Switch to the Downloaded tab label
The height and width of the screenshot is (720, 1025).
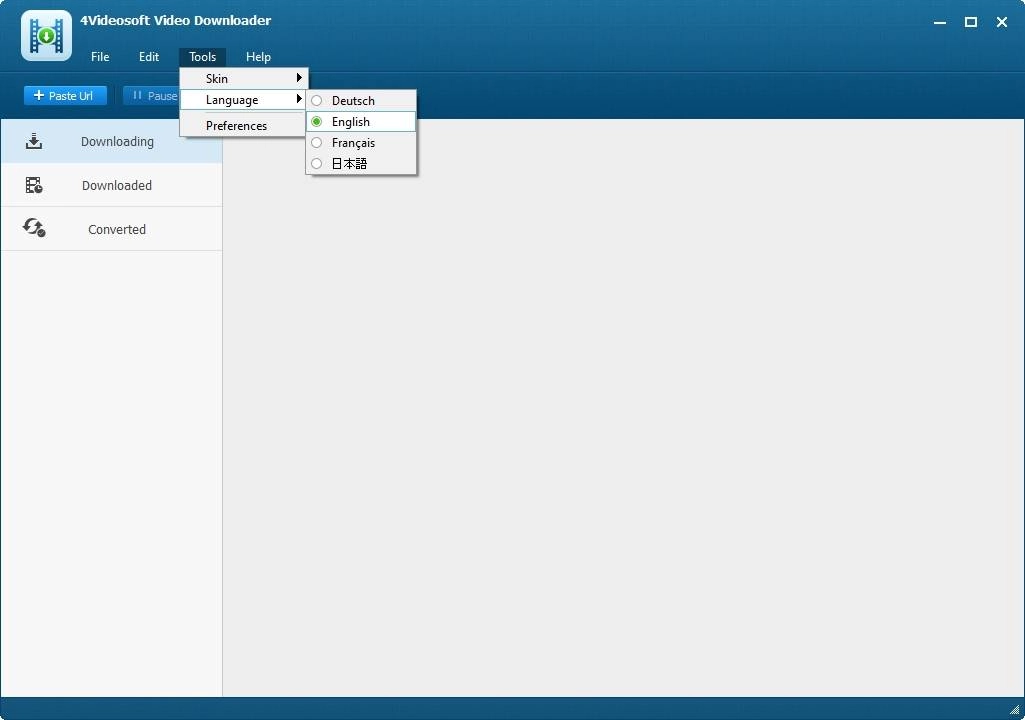click(x=117, y=185)
